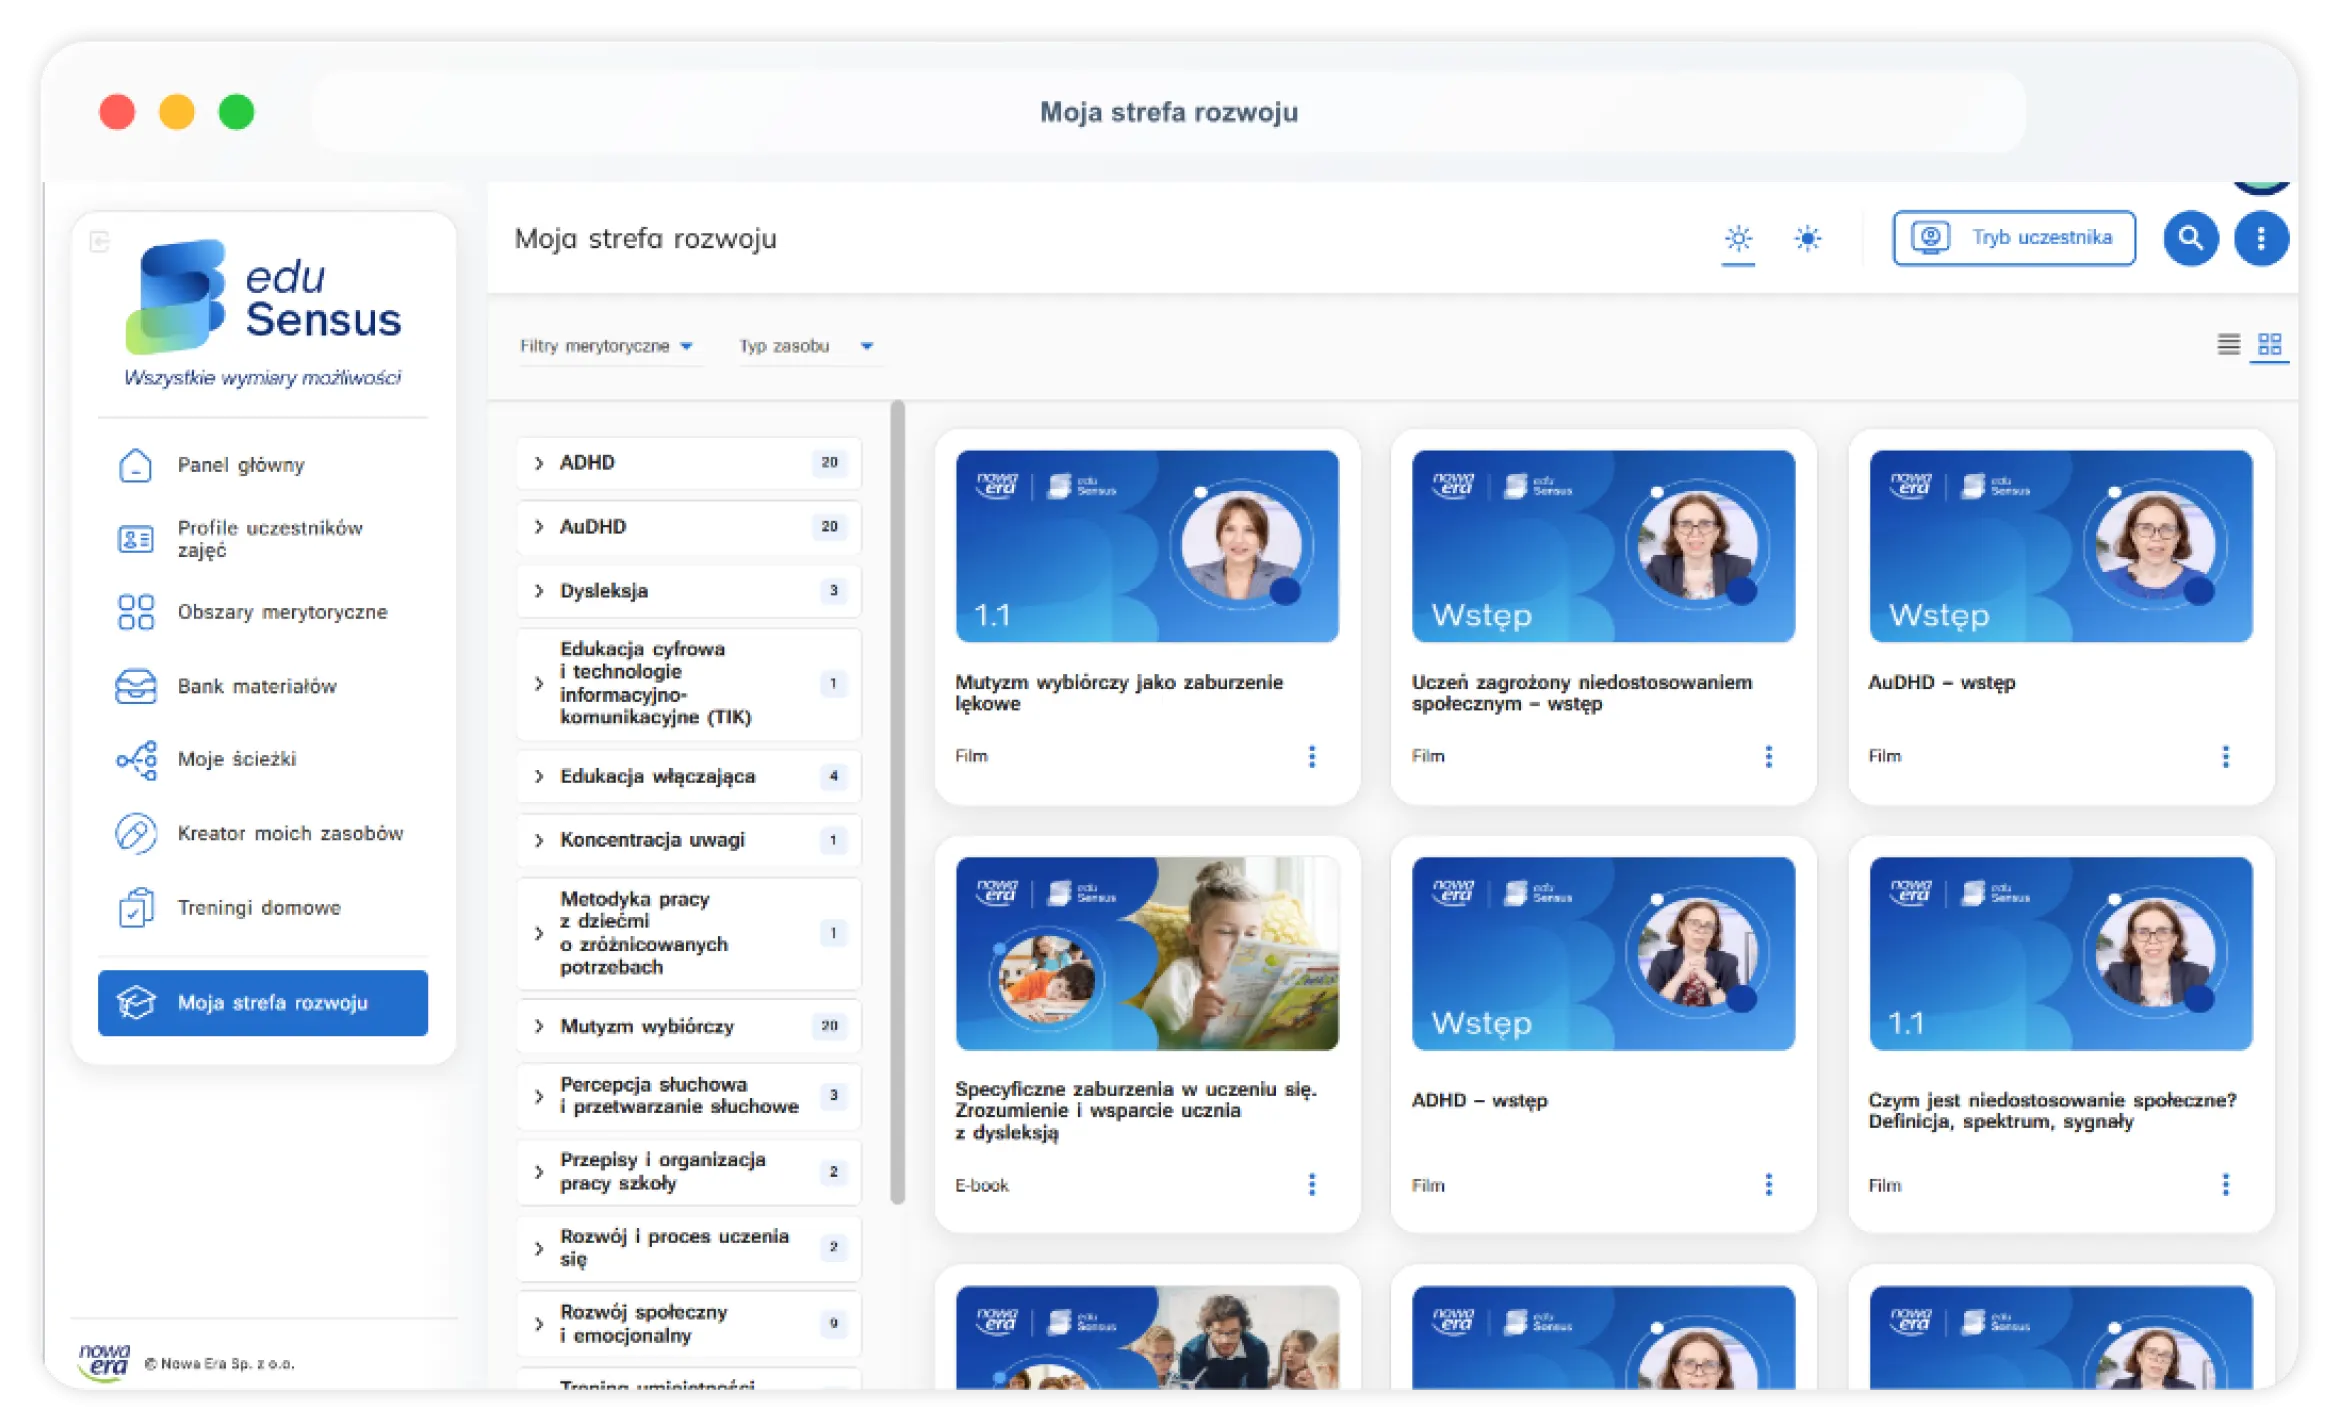
Task: Expand the Koncentracja uwagi category
Action: [688, 841]
